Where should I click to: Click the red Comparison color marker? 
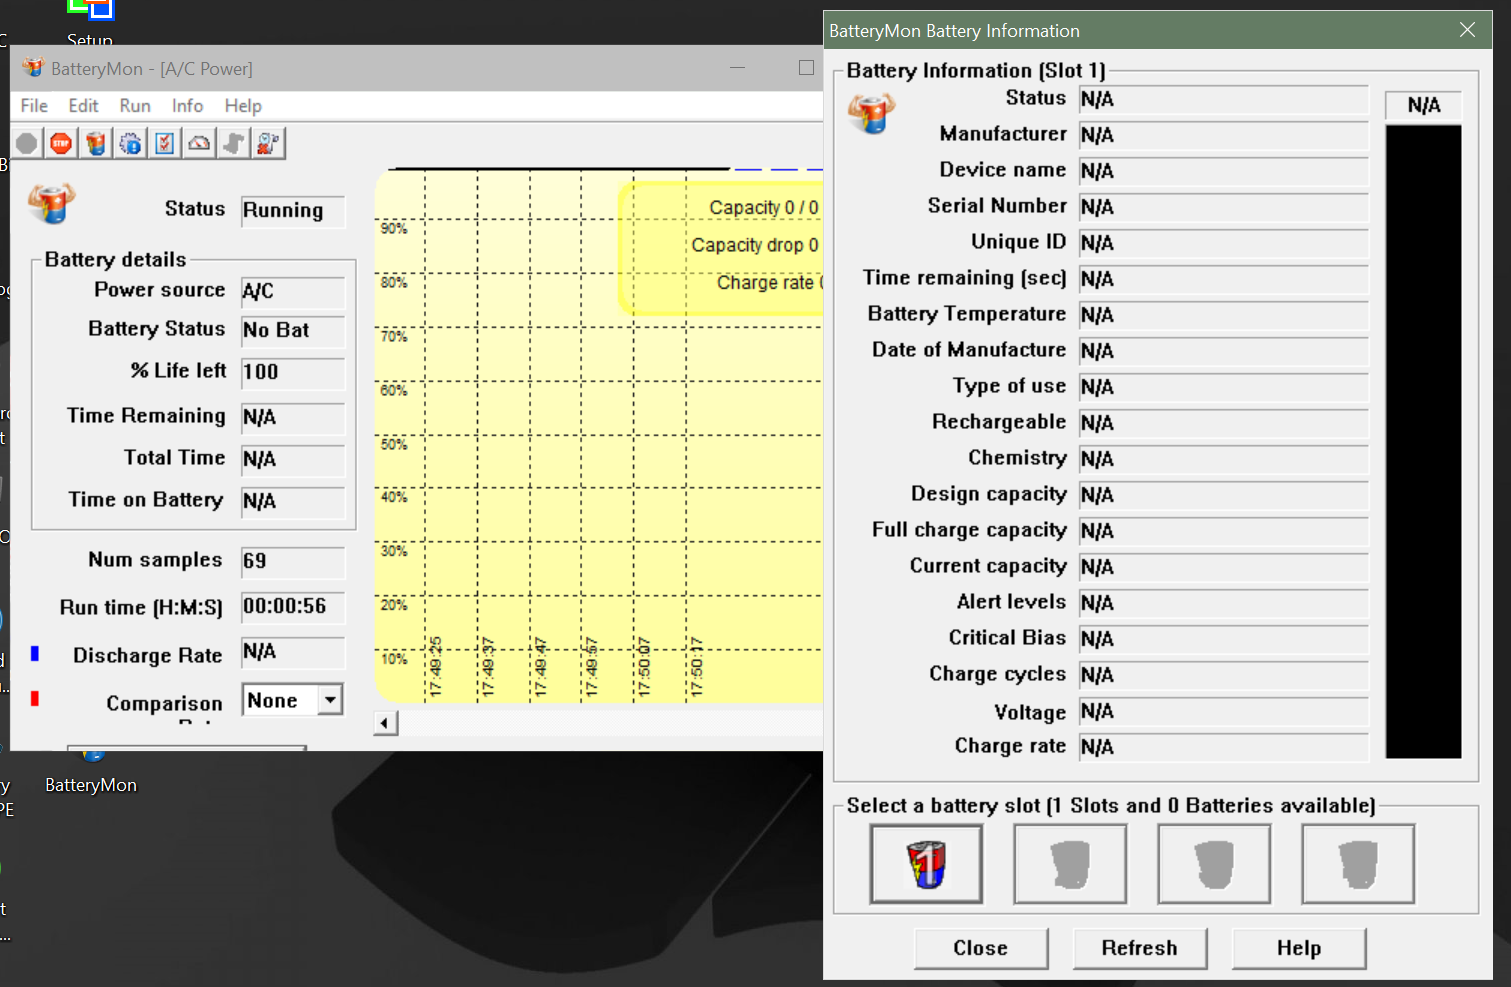pyautogui.click(x=35, y=698)
